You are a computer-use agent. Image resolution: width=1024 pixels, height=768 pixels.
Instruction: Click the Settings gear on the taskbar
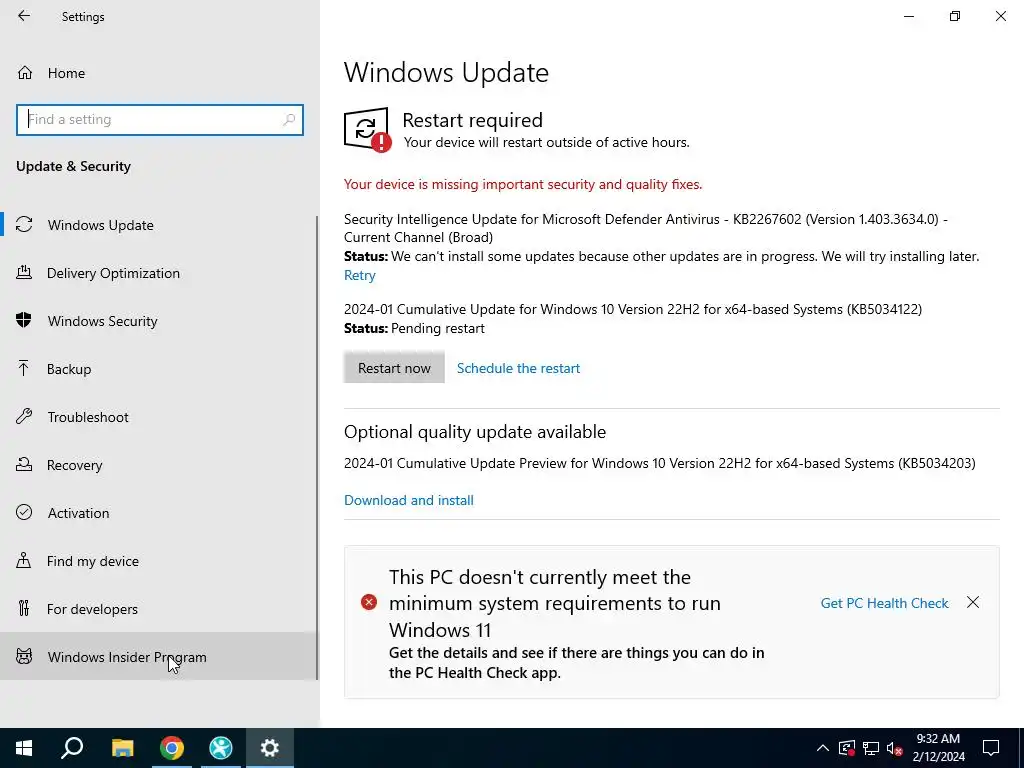click(x=270, y=748)
